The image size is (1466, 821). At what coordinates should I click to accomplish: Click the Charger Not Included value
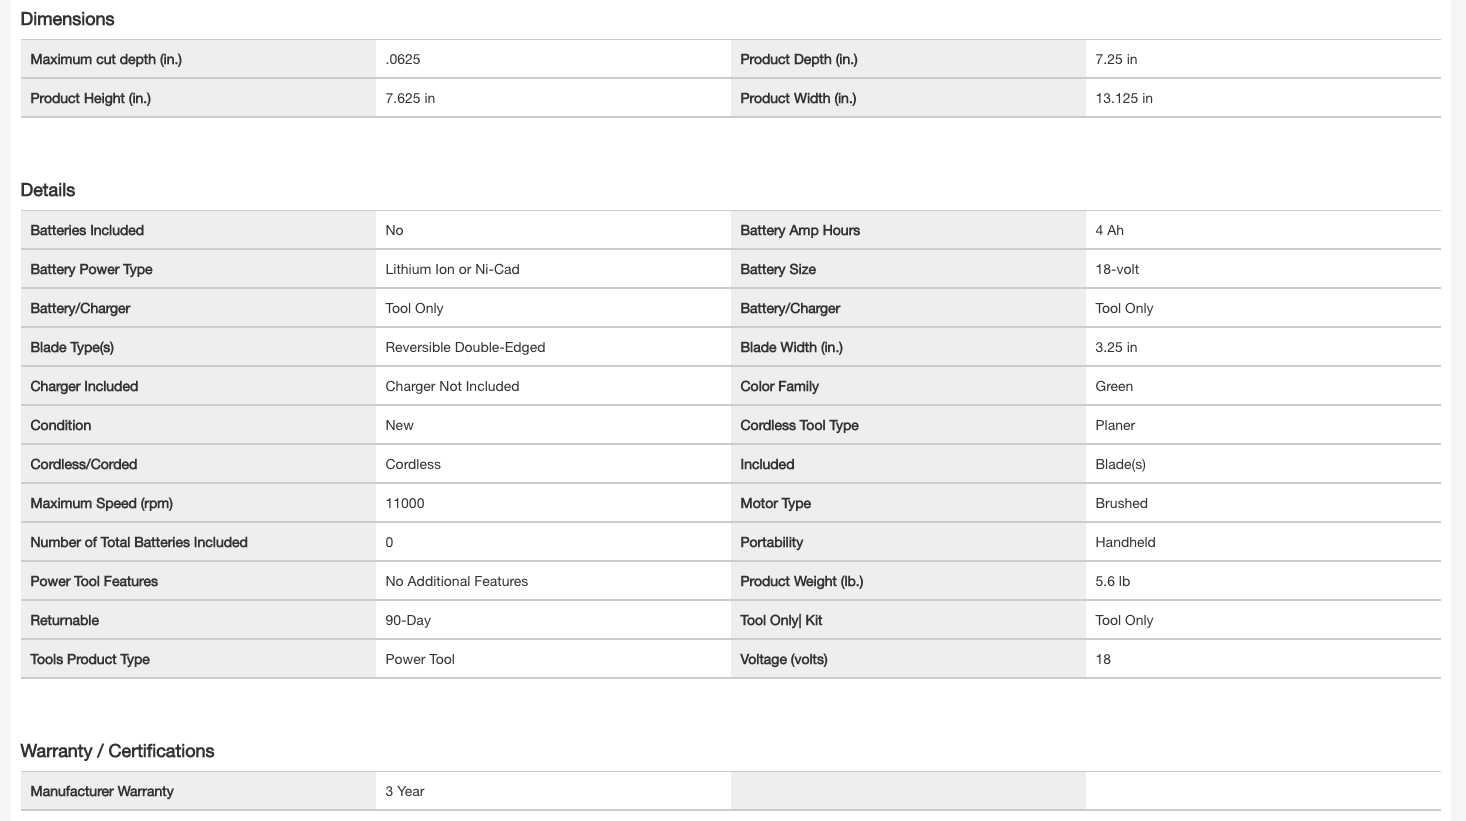[x=452, y=386]
